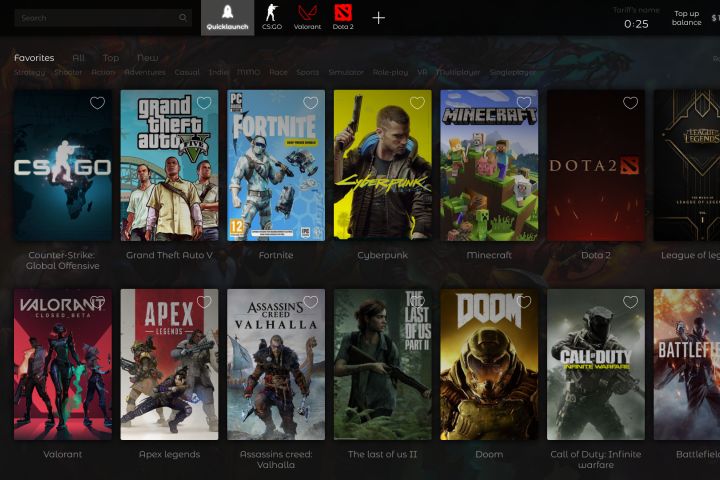Toggle favorite heart on Fortnite
Screen dimensions: 720x480
coord(310,103)
